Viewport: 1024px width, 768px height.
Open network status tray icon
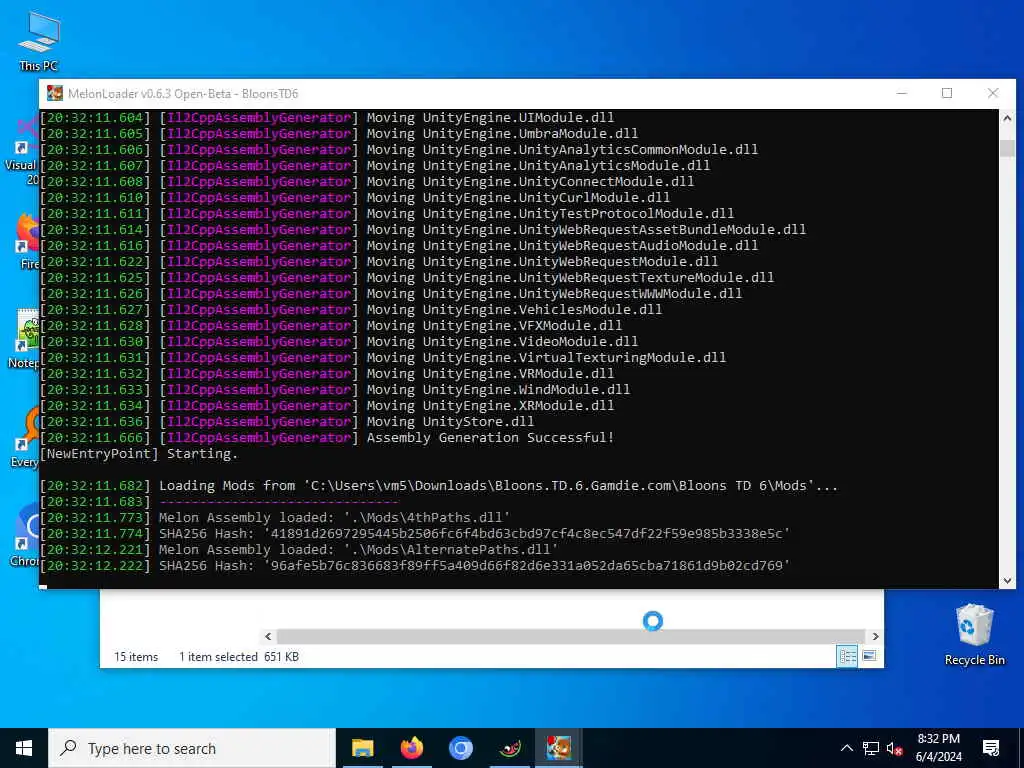871,748
